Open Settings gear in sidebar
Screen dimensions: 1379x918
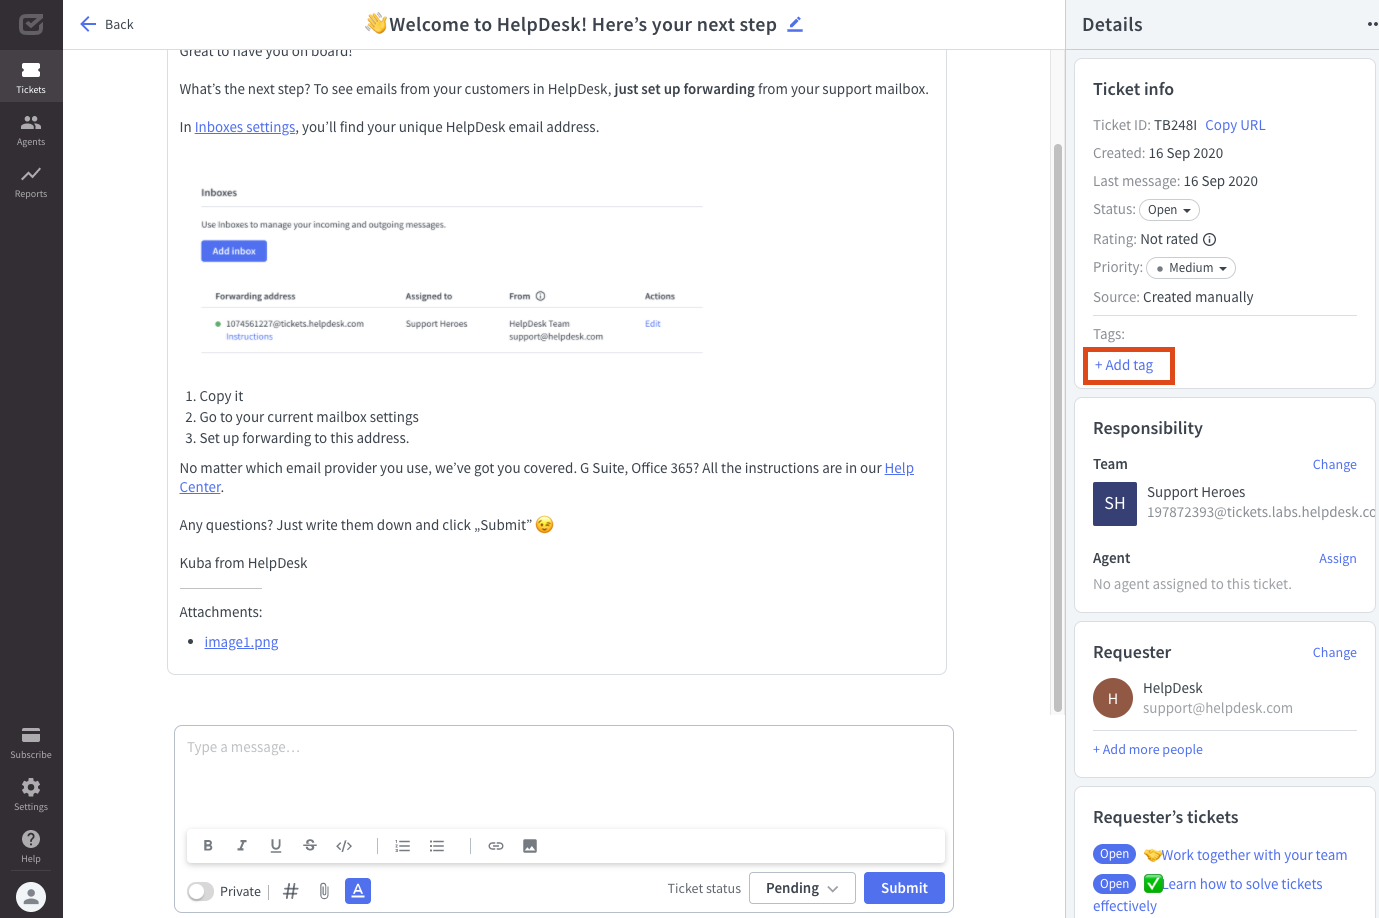[x=31, y=794]
